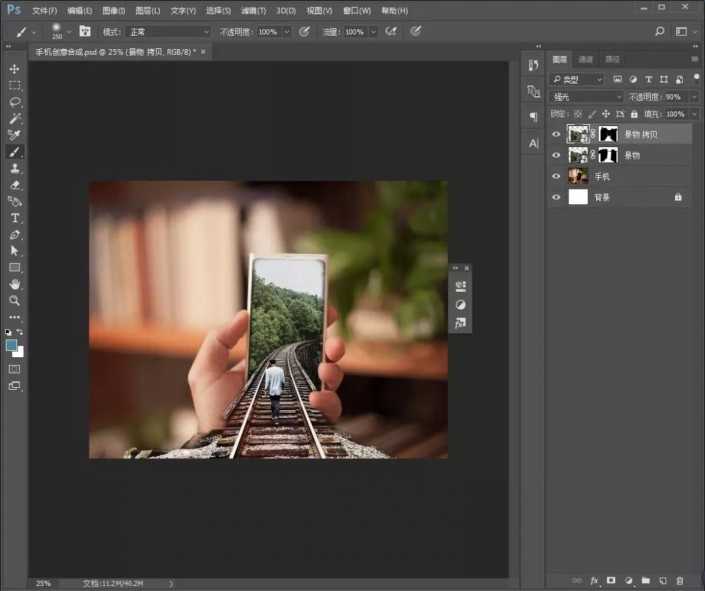Open the 图像(I) menu

(x=111, y=11)
